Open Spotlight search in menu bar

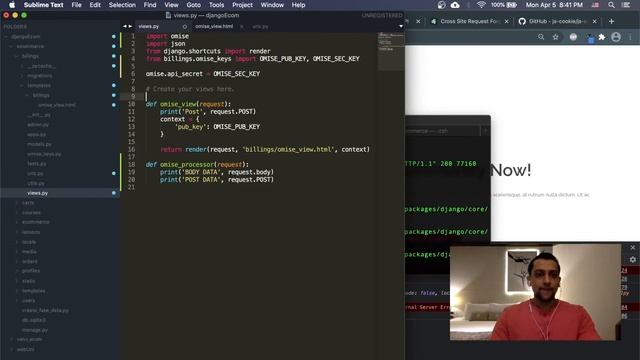[x=611, y=5]
